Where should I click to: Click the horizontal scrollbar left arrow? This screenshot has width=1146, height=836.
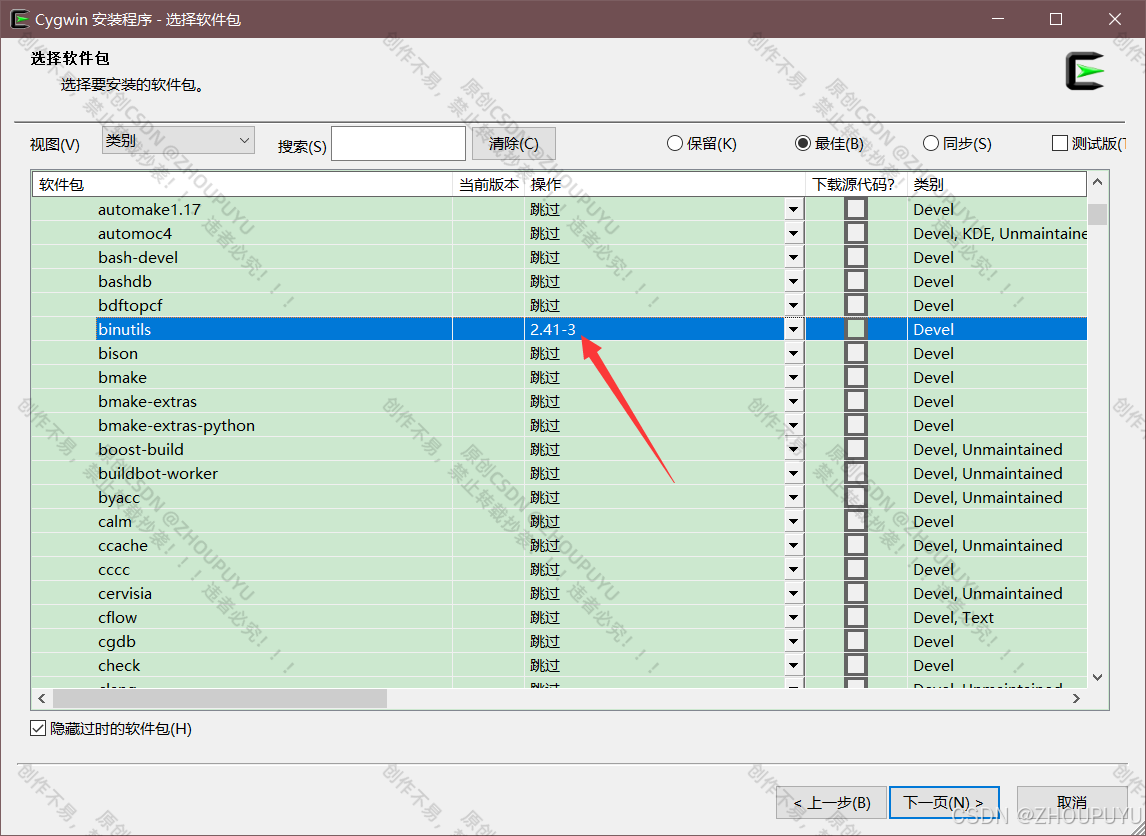[42, 699]
